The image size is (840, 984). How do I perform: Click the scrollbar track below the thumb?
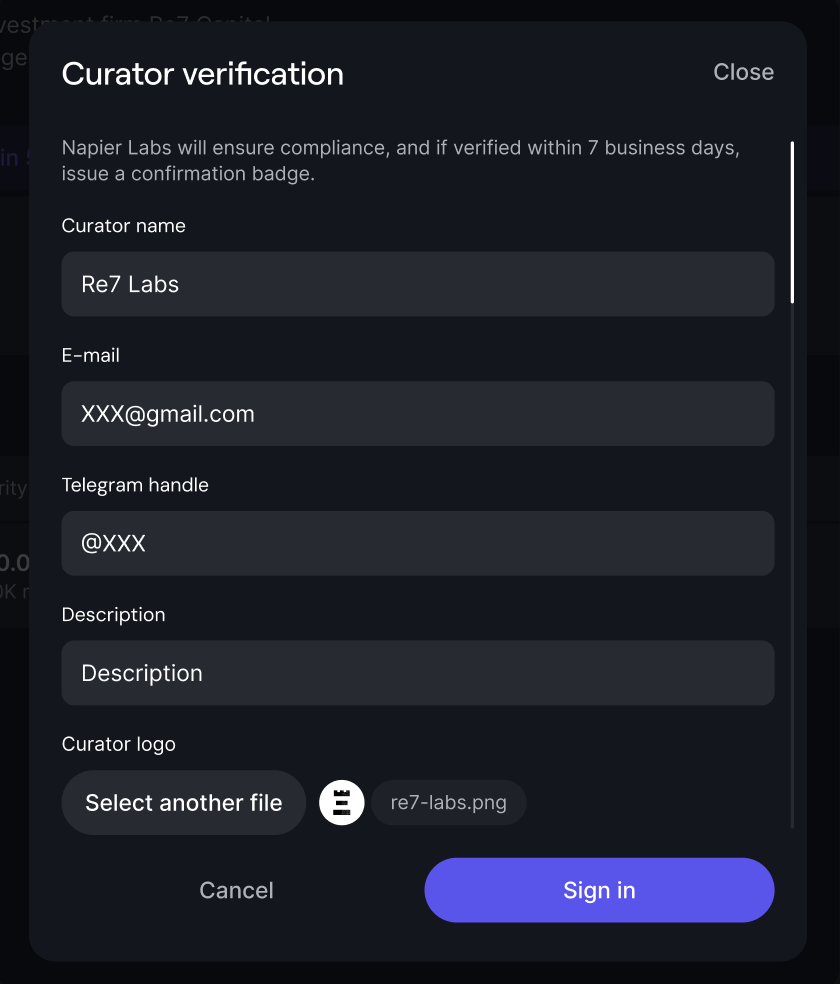[792, 560]
